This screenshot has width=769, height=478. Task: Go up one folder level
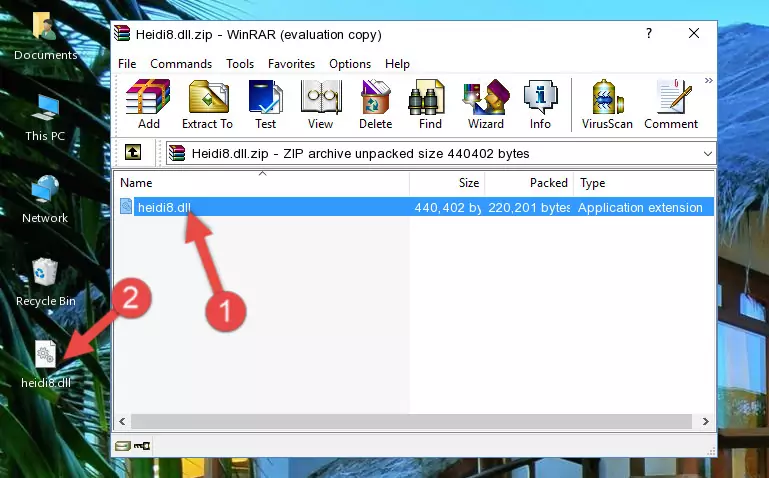click(x=133, y=152)
